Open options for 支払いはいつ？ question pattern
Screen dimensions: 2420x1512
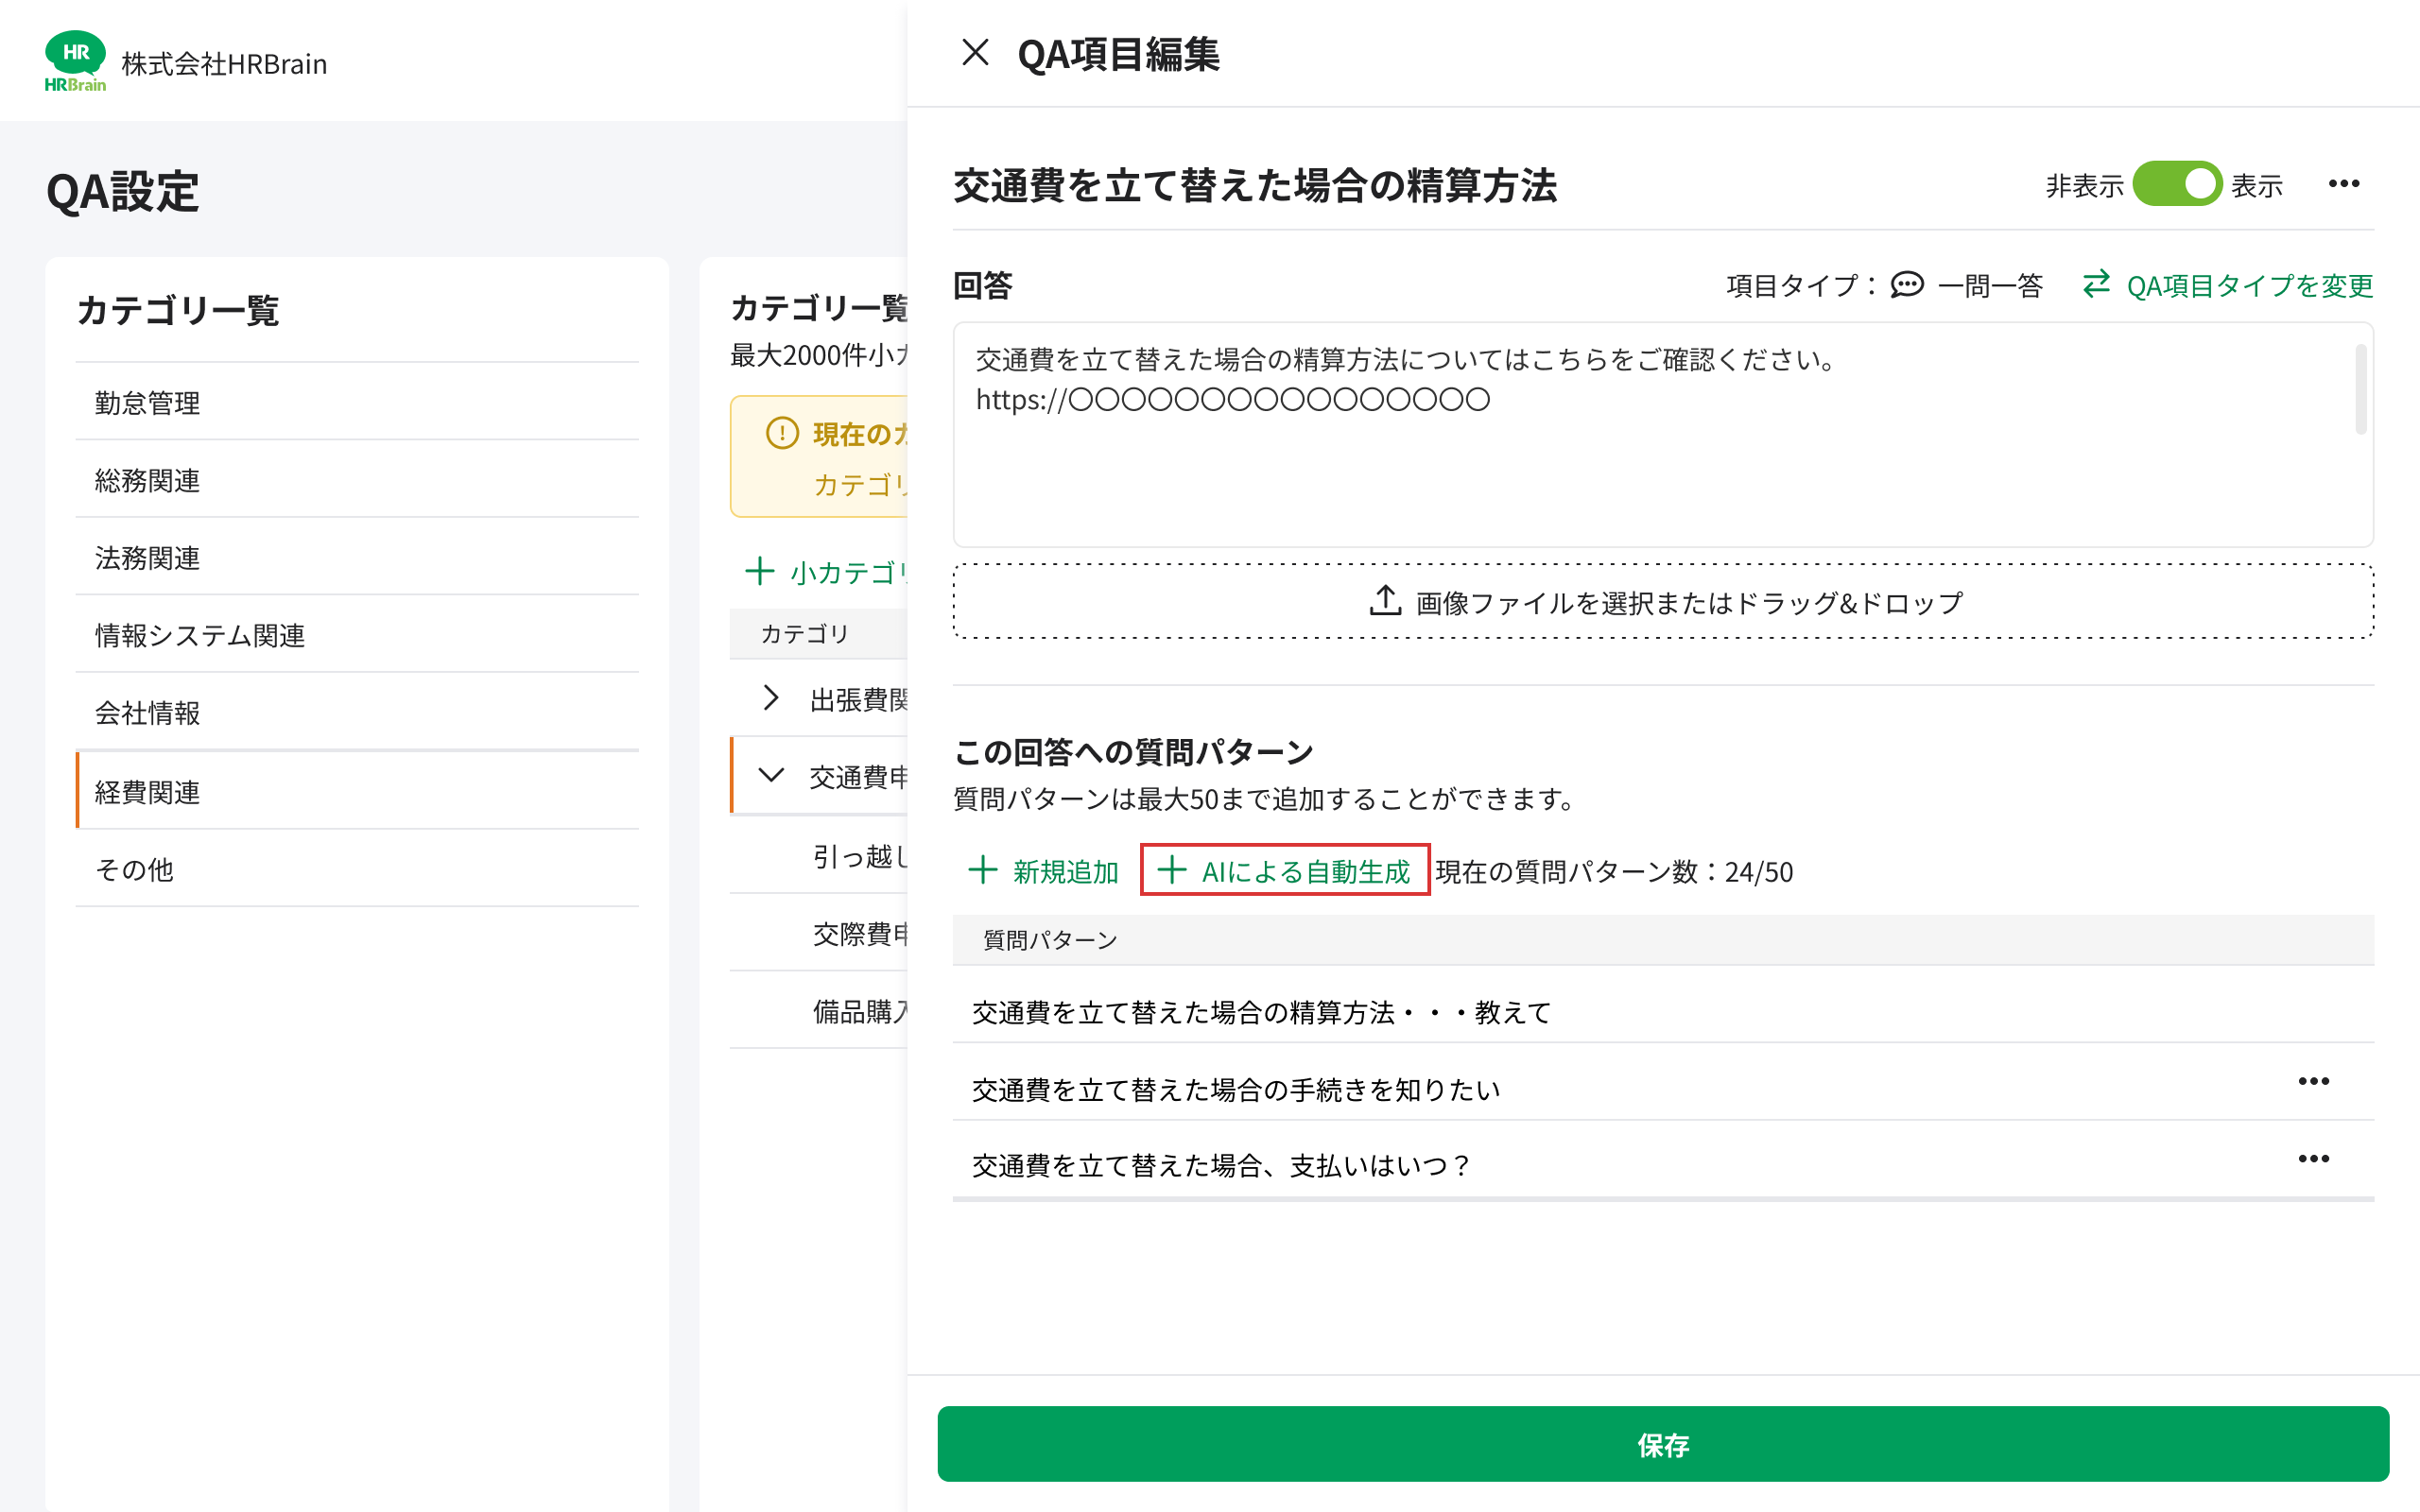click(2313, 1159)
